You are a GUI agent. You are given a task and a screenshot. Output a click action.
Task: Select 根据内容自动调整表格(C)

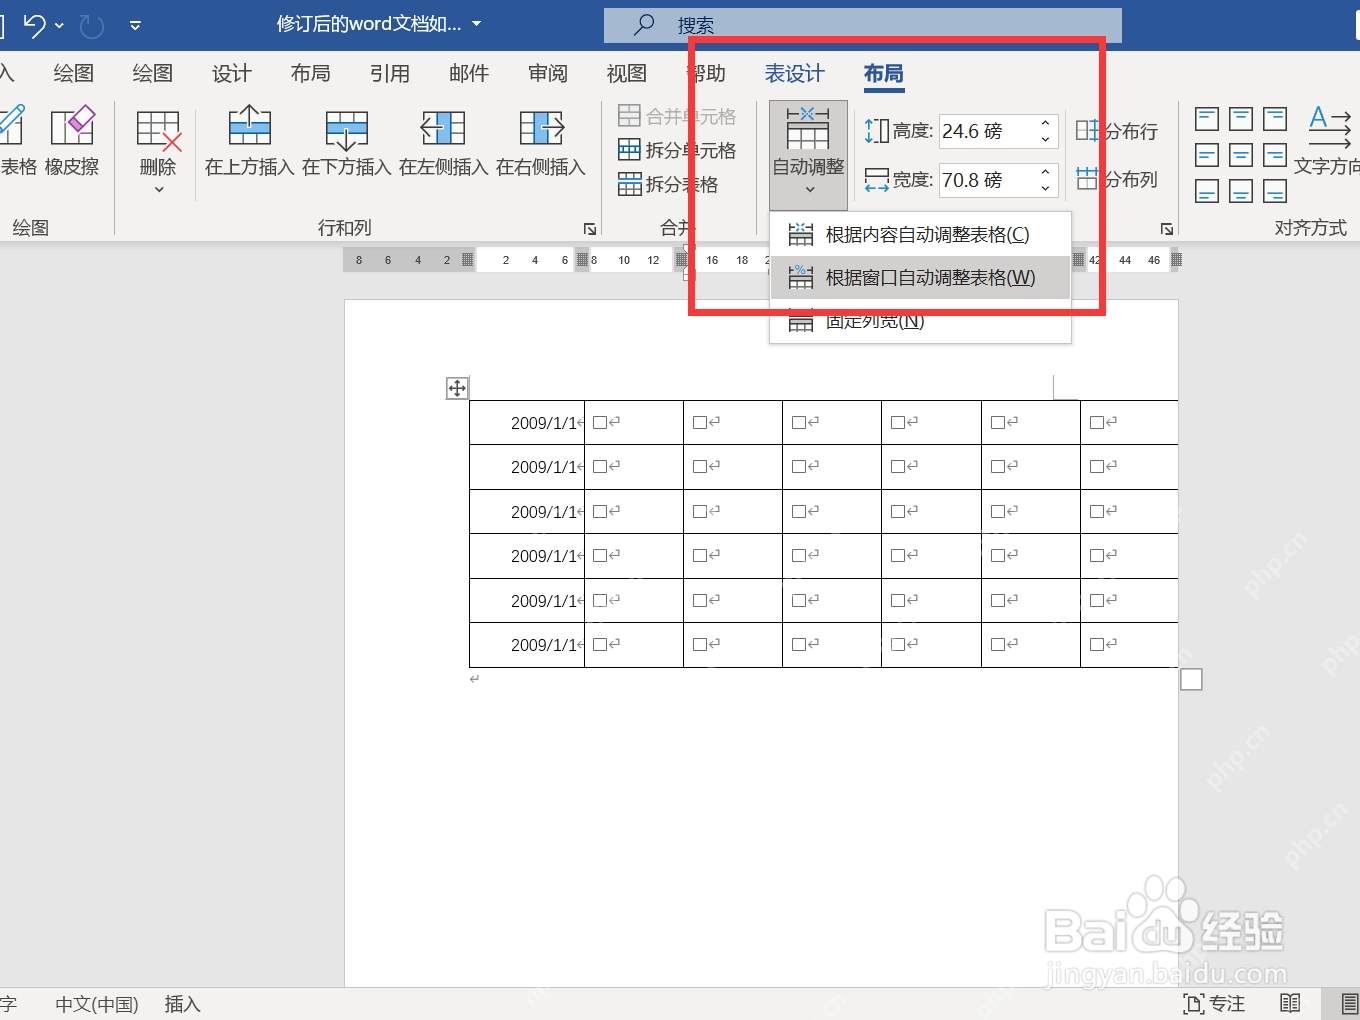point(920,235)
